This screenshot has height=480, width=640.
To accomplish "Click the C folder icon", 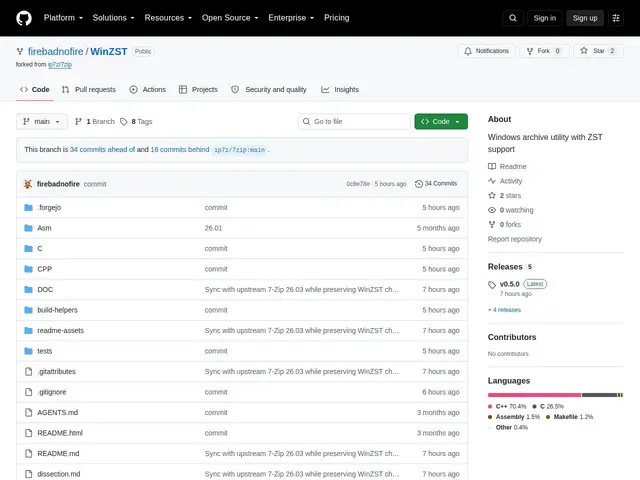I will click(28, 248).
